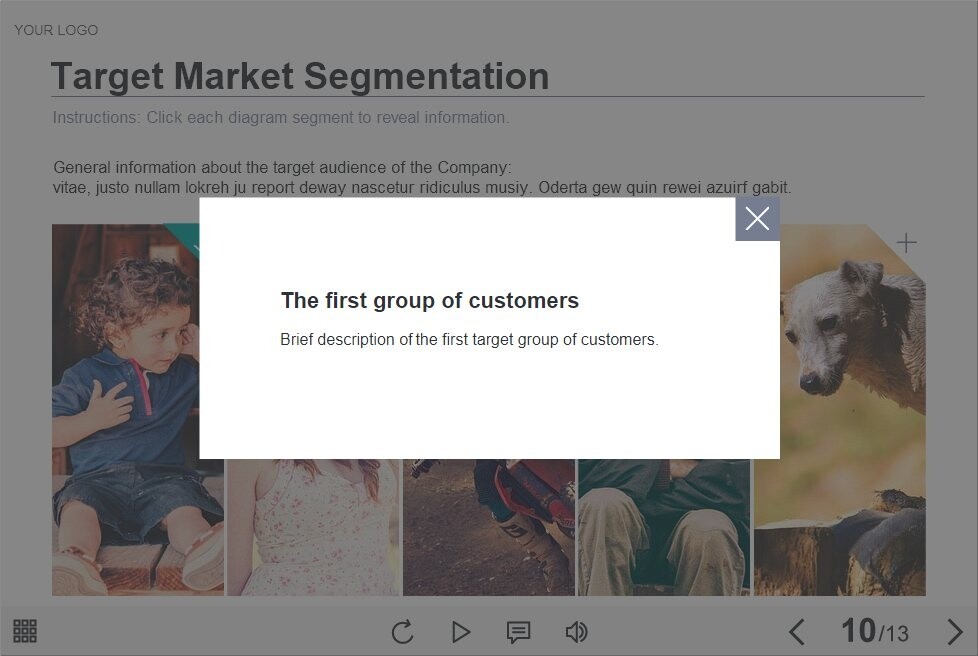Click the seated man diagram segment
Screen dimensions: 978x656
coord(663,520)
